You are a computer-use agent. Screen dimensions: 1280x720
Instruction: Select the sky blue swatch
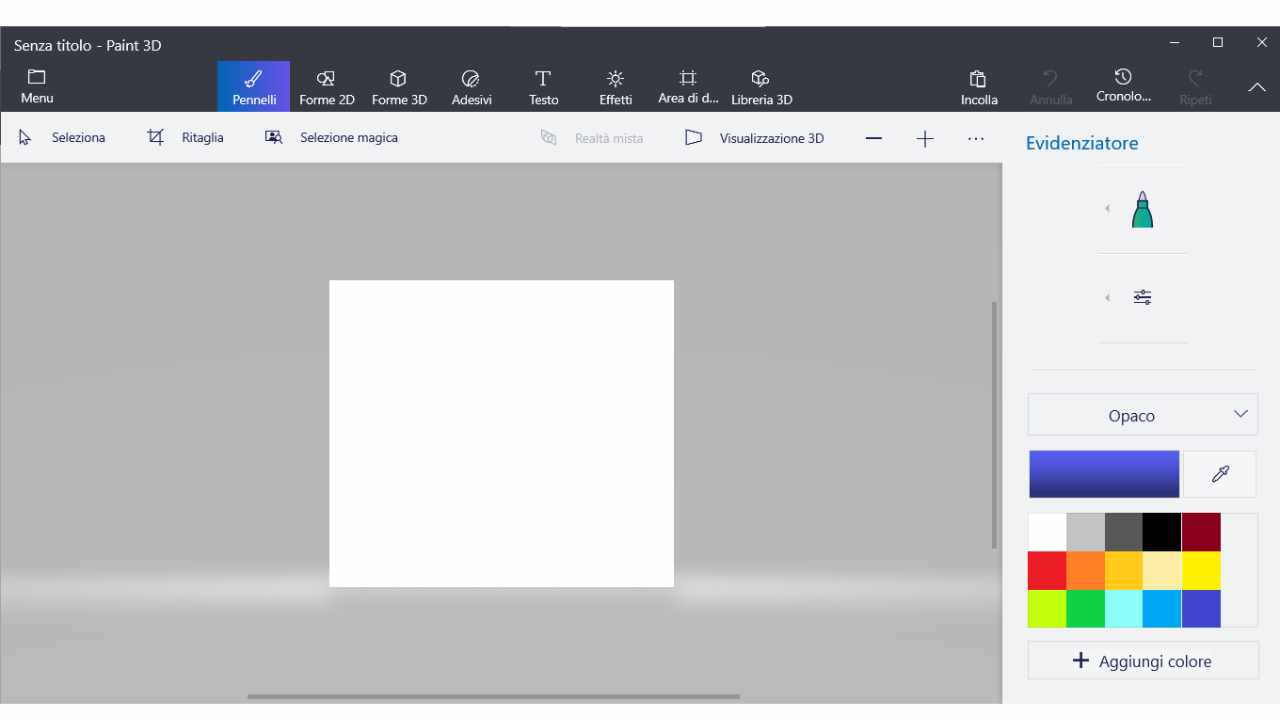click(x=1162, y=609)
